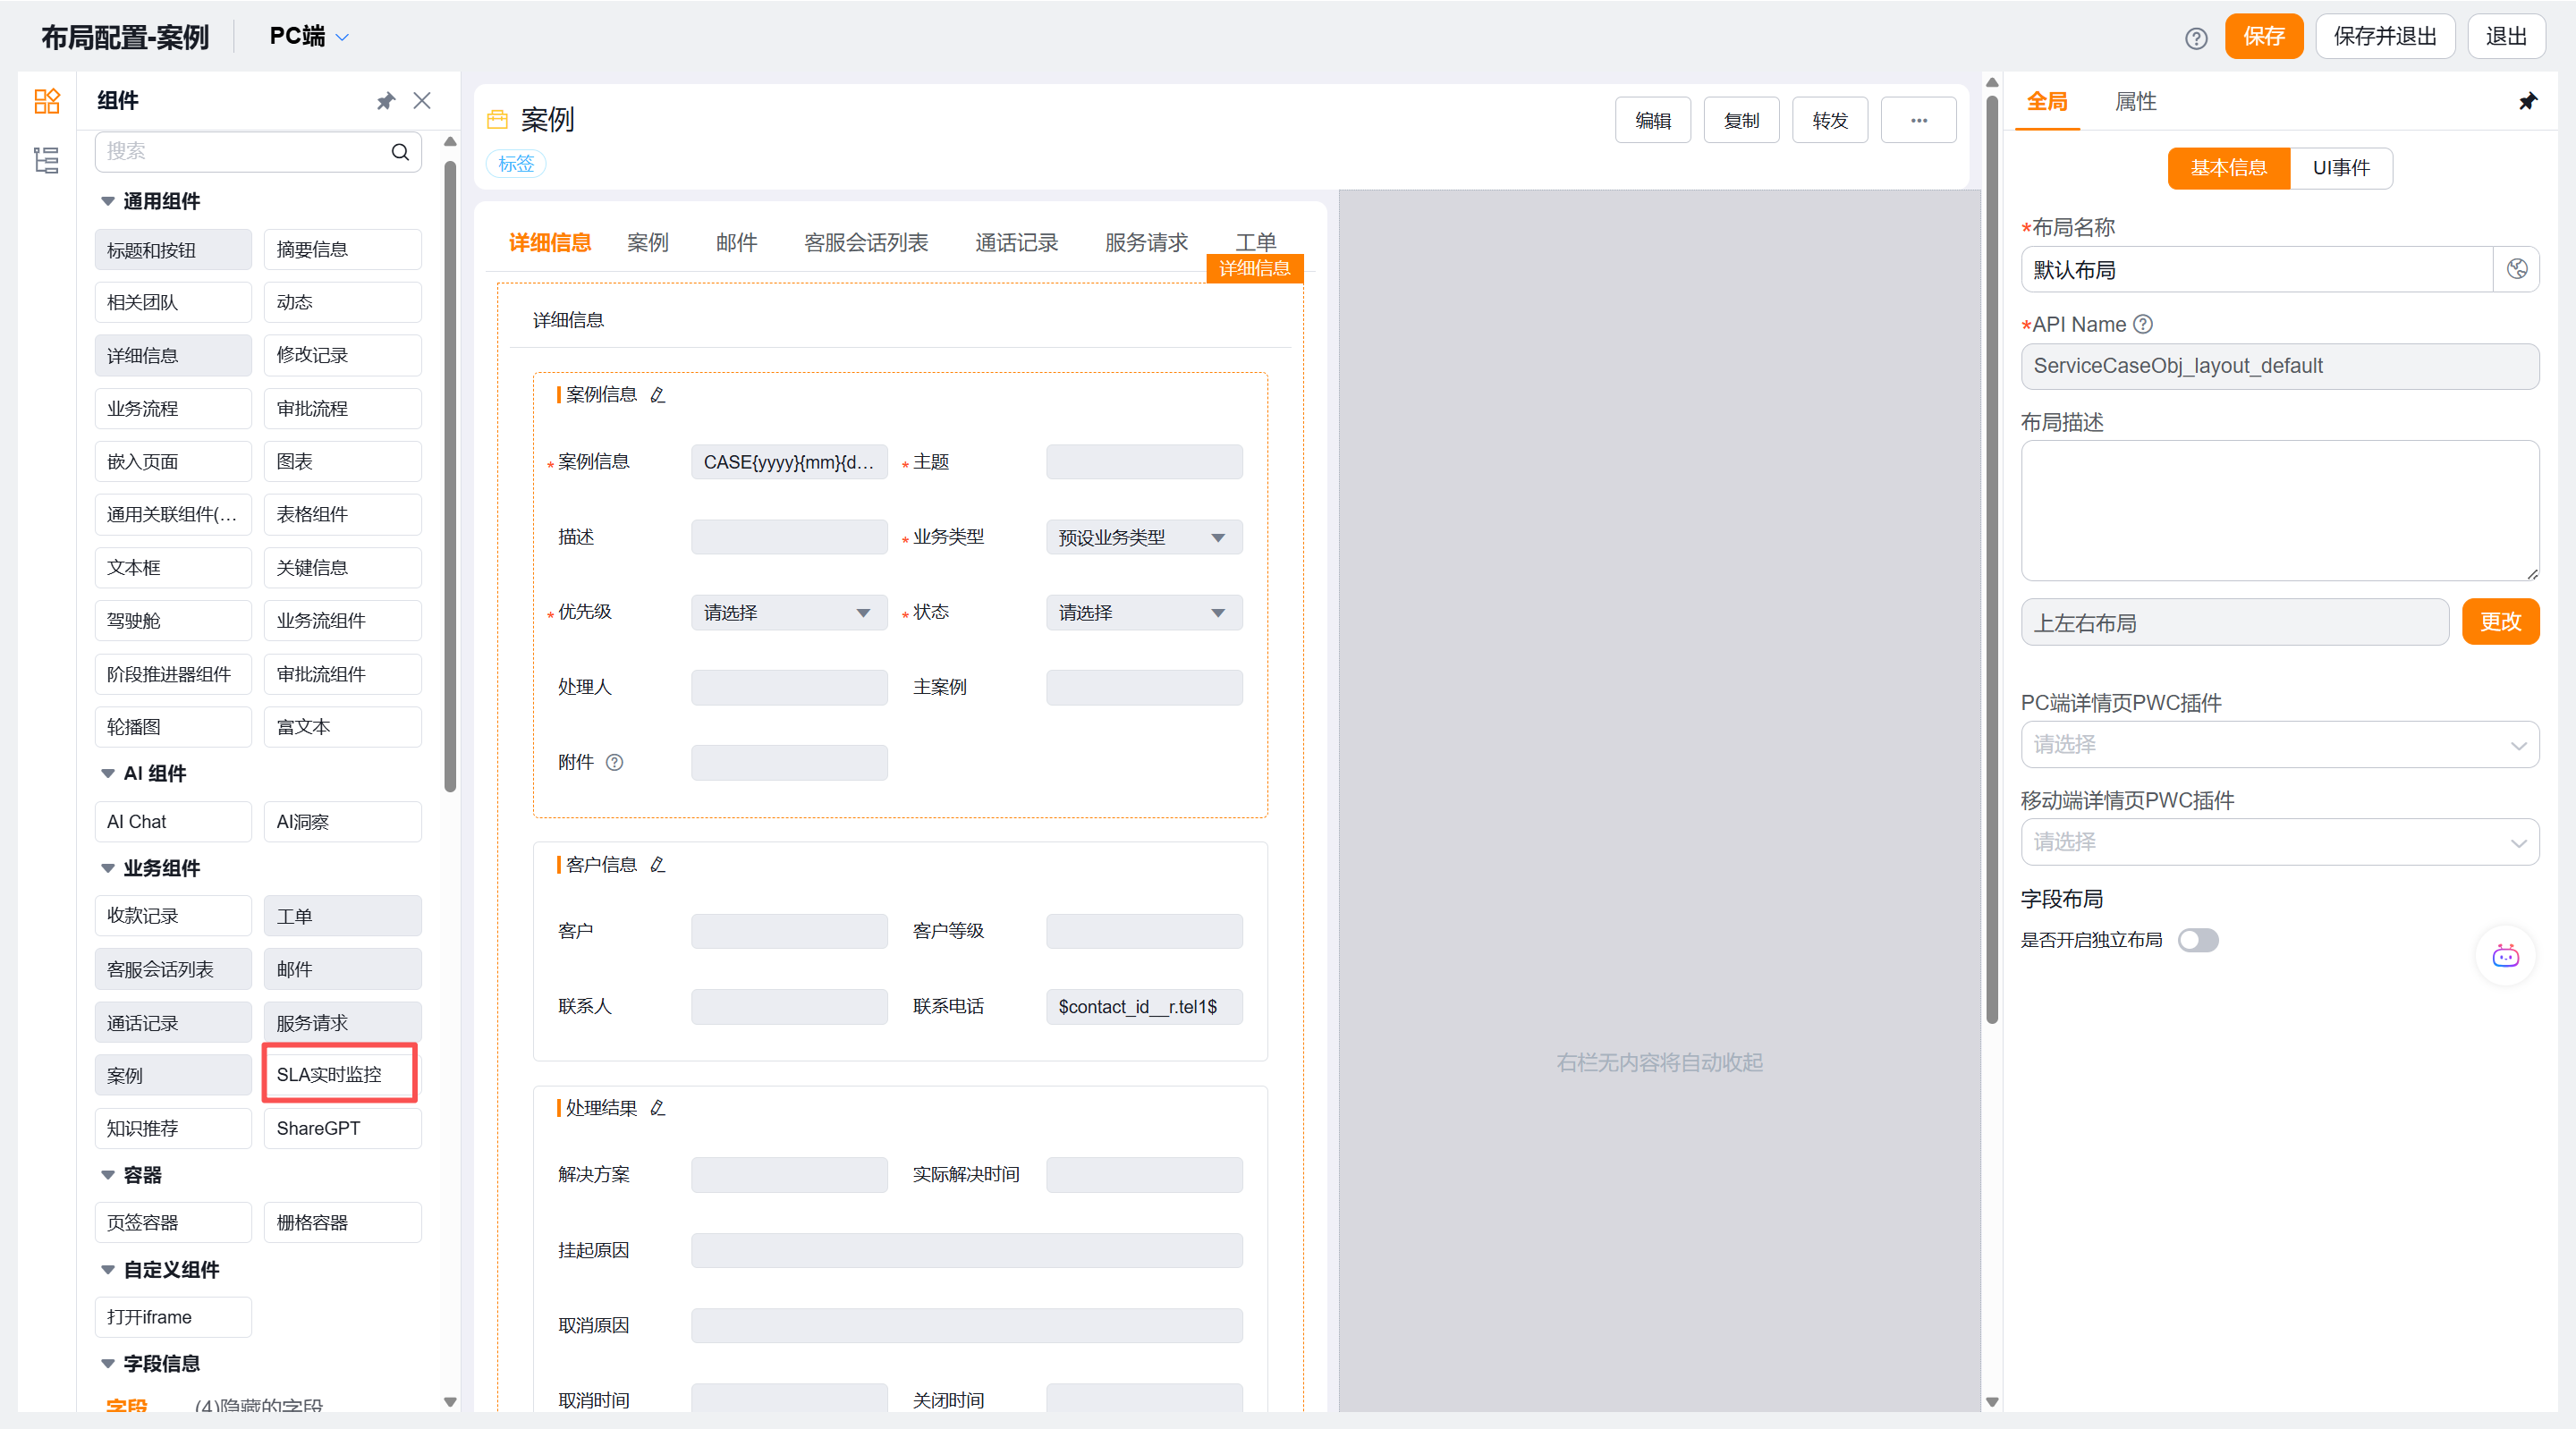Switch to the 属性 tab
This screenshot has height=1429, width=2576.
(x=2135, y=102)
